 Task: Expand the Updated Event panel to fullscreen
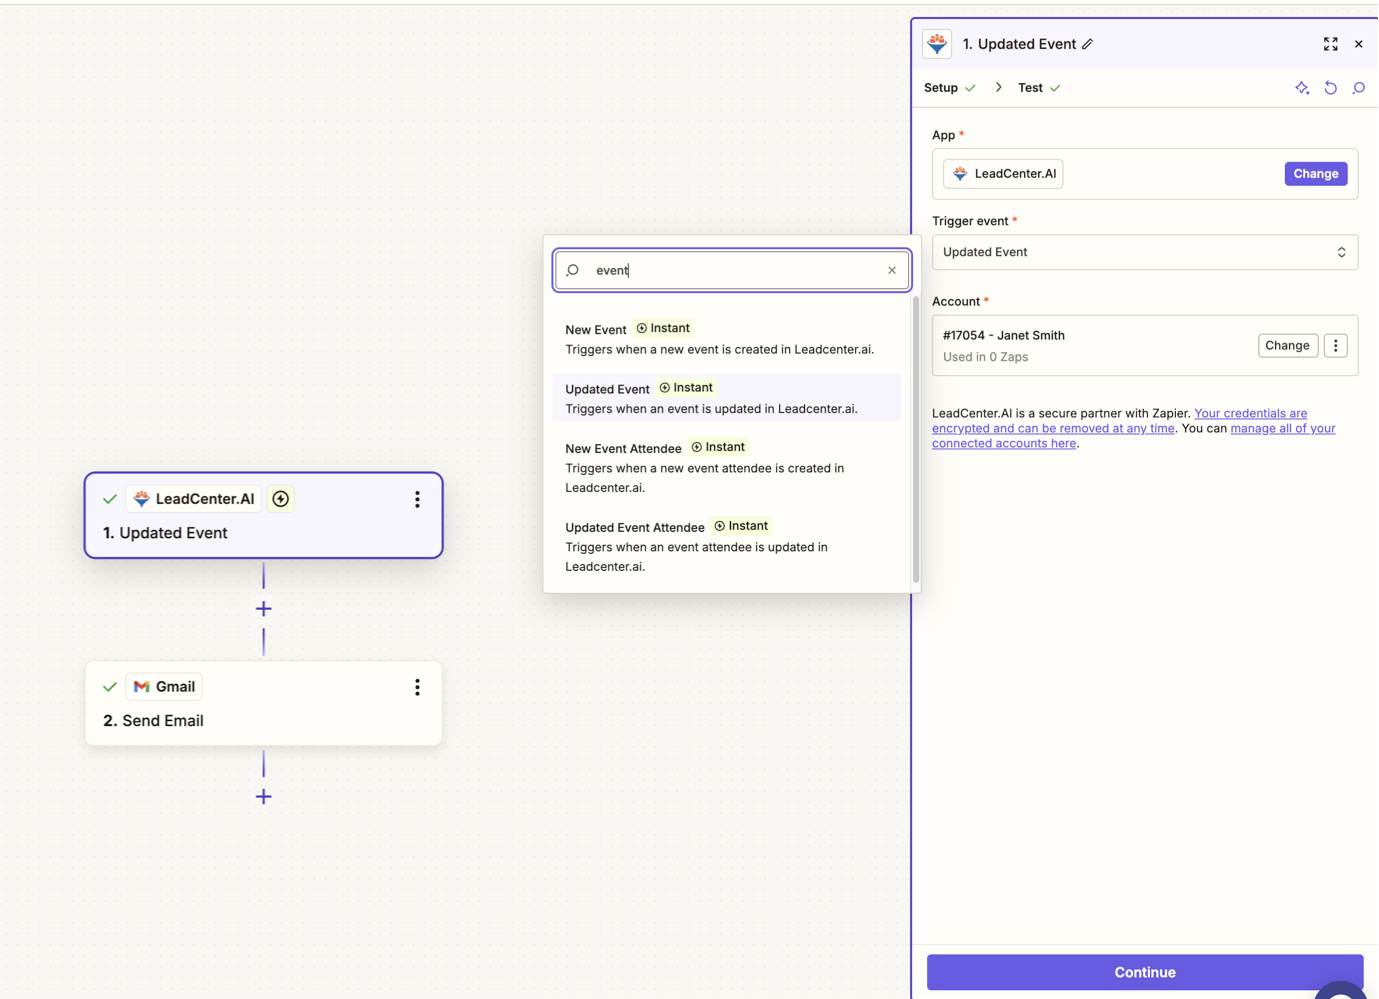(x=1330, y=44)
